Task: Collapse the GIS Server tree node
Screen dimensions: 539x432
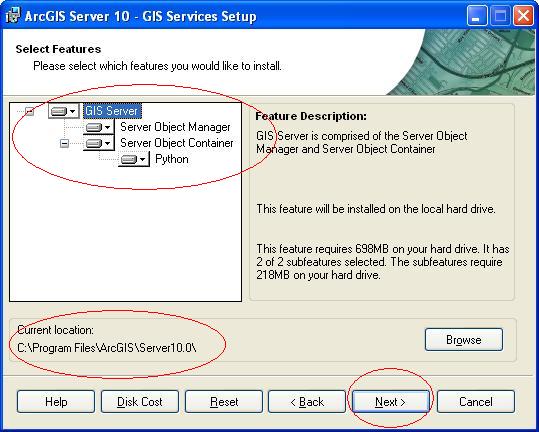Action: 30,111
